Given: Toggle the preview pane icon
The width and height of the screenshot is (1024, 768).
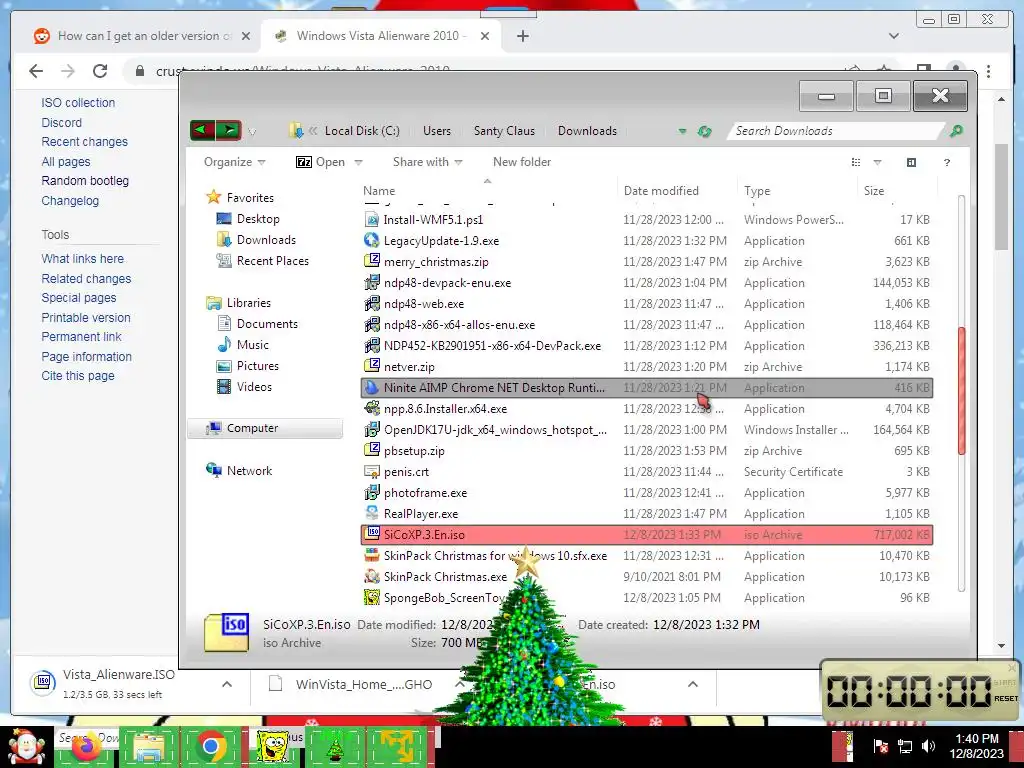Looking at the screenshot, I should click(x=911, y=163).
